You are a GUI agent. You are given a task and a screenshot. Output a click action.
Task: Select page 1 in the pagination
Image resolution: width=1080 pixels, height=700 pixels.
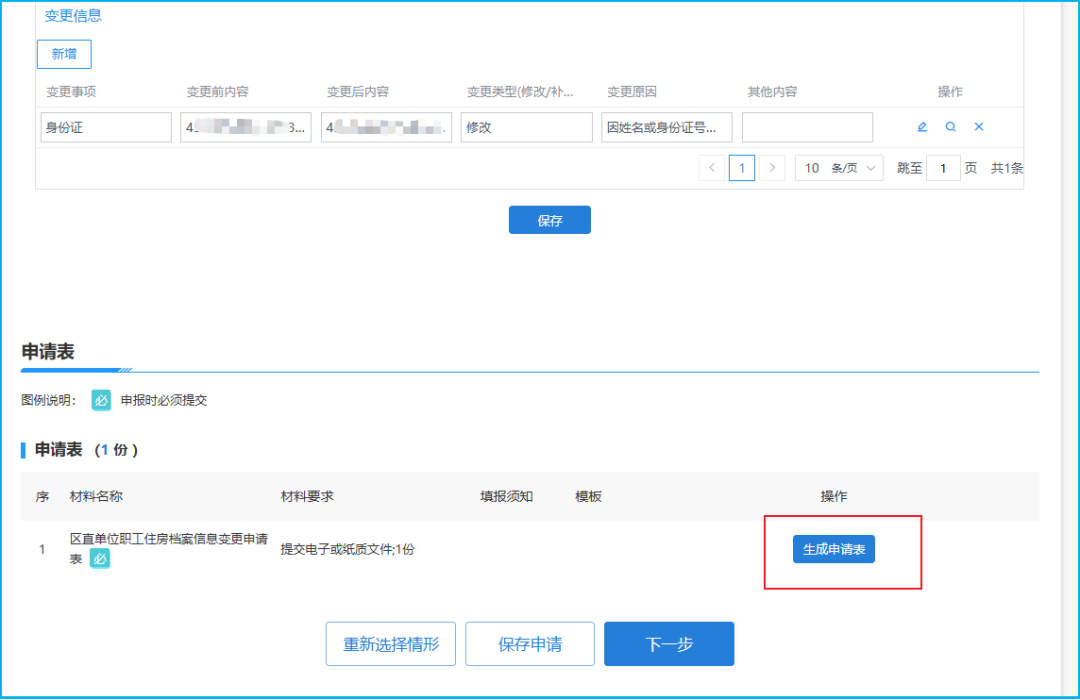tap(741, 168)
